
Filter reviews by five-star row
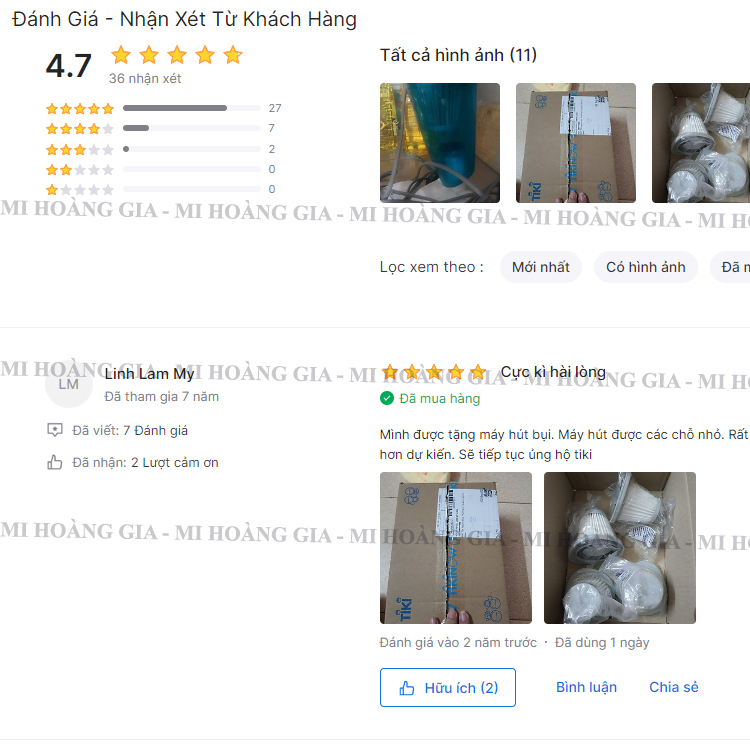coord(164,109)
